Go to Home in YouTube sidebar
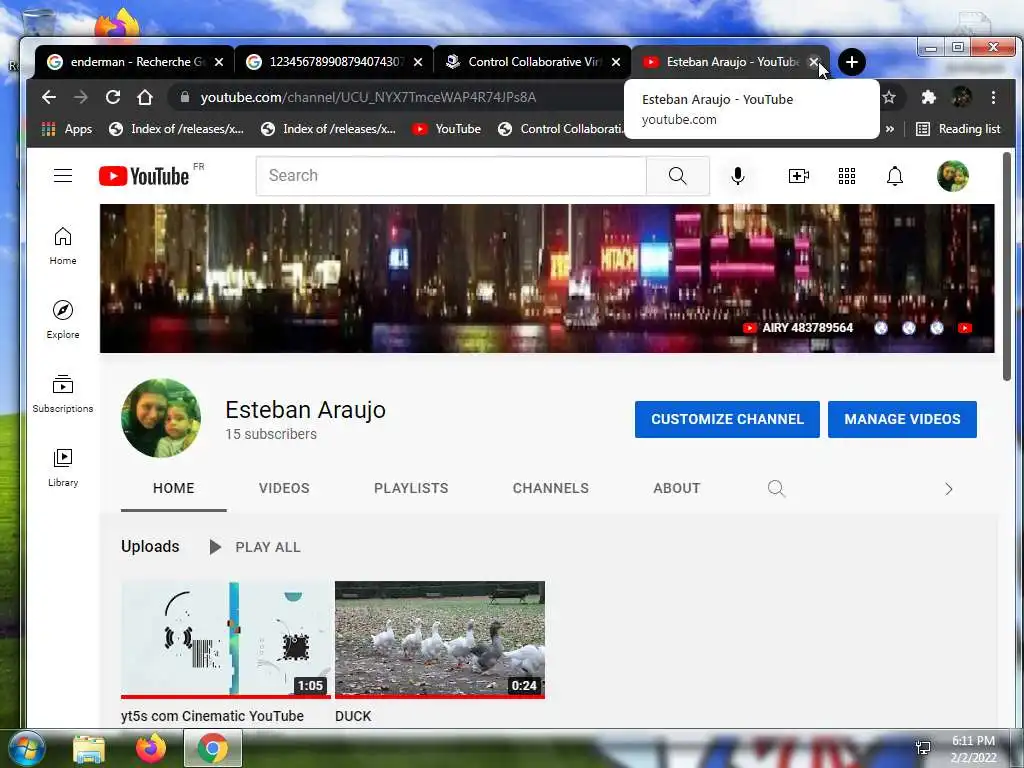This screenshot has width=1024, height=768. tap(63, 246)
